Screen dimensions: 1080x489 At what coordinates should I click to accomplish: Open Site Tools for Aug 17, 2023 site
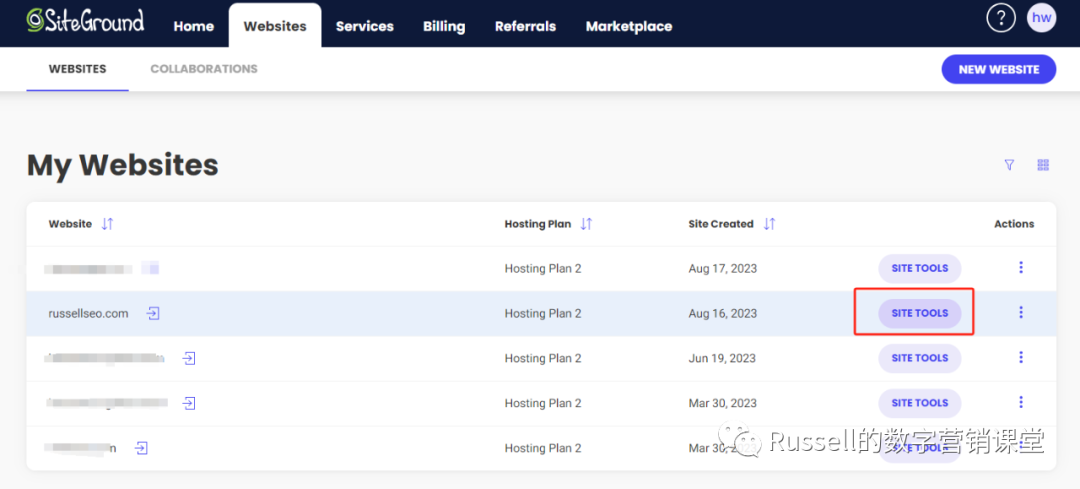click(919, 268)
